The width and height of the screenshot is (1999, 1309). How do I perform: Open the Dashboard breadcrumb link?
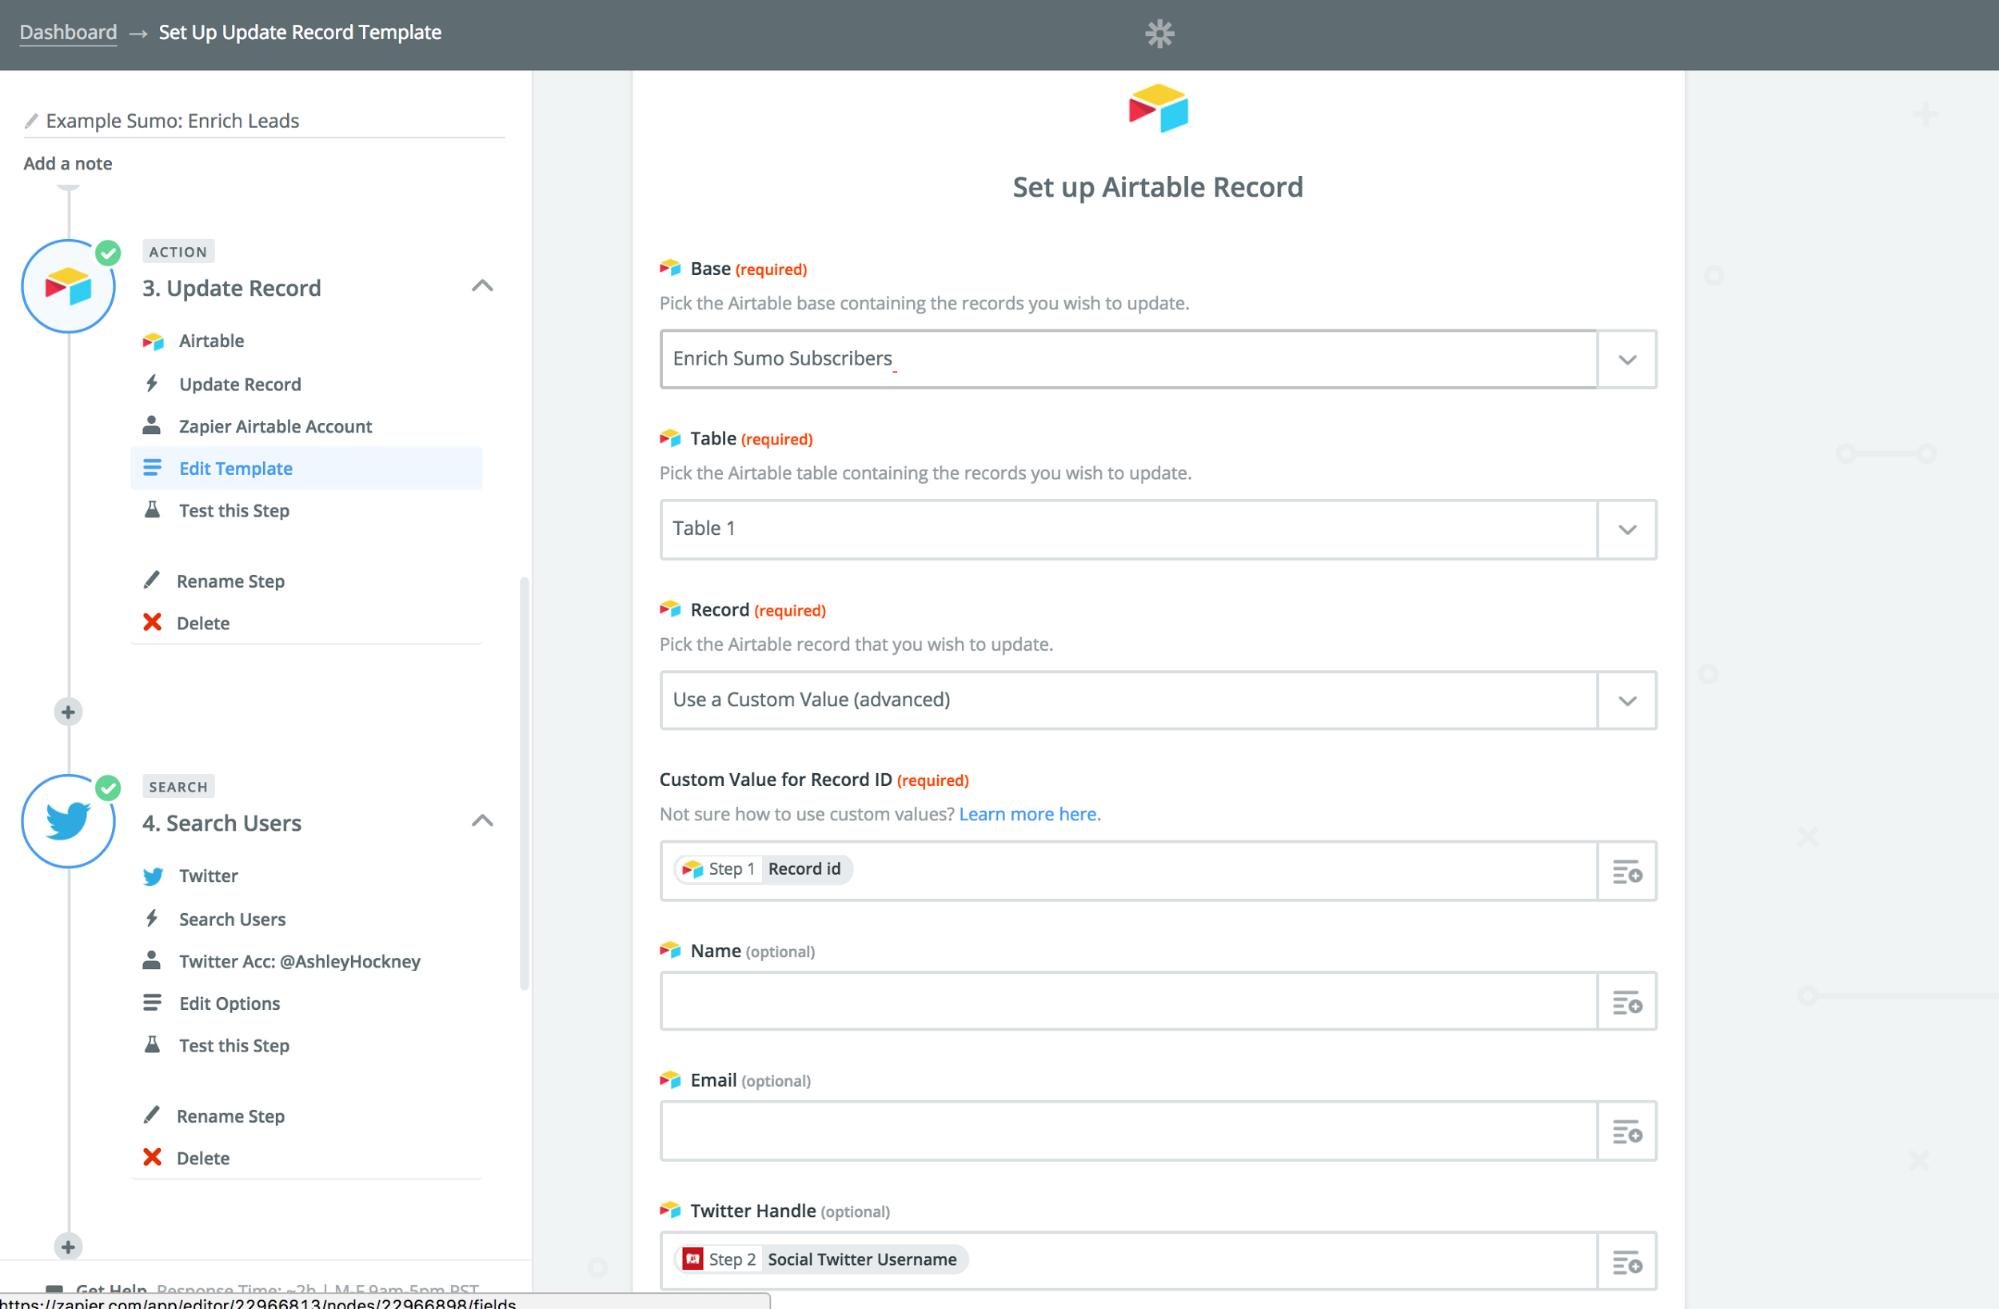pyautogui.click(x=68, y=32)
